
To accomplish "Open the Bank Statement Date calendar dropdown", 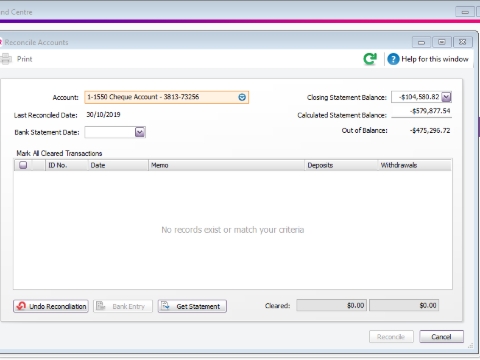I will (140, 132).
